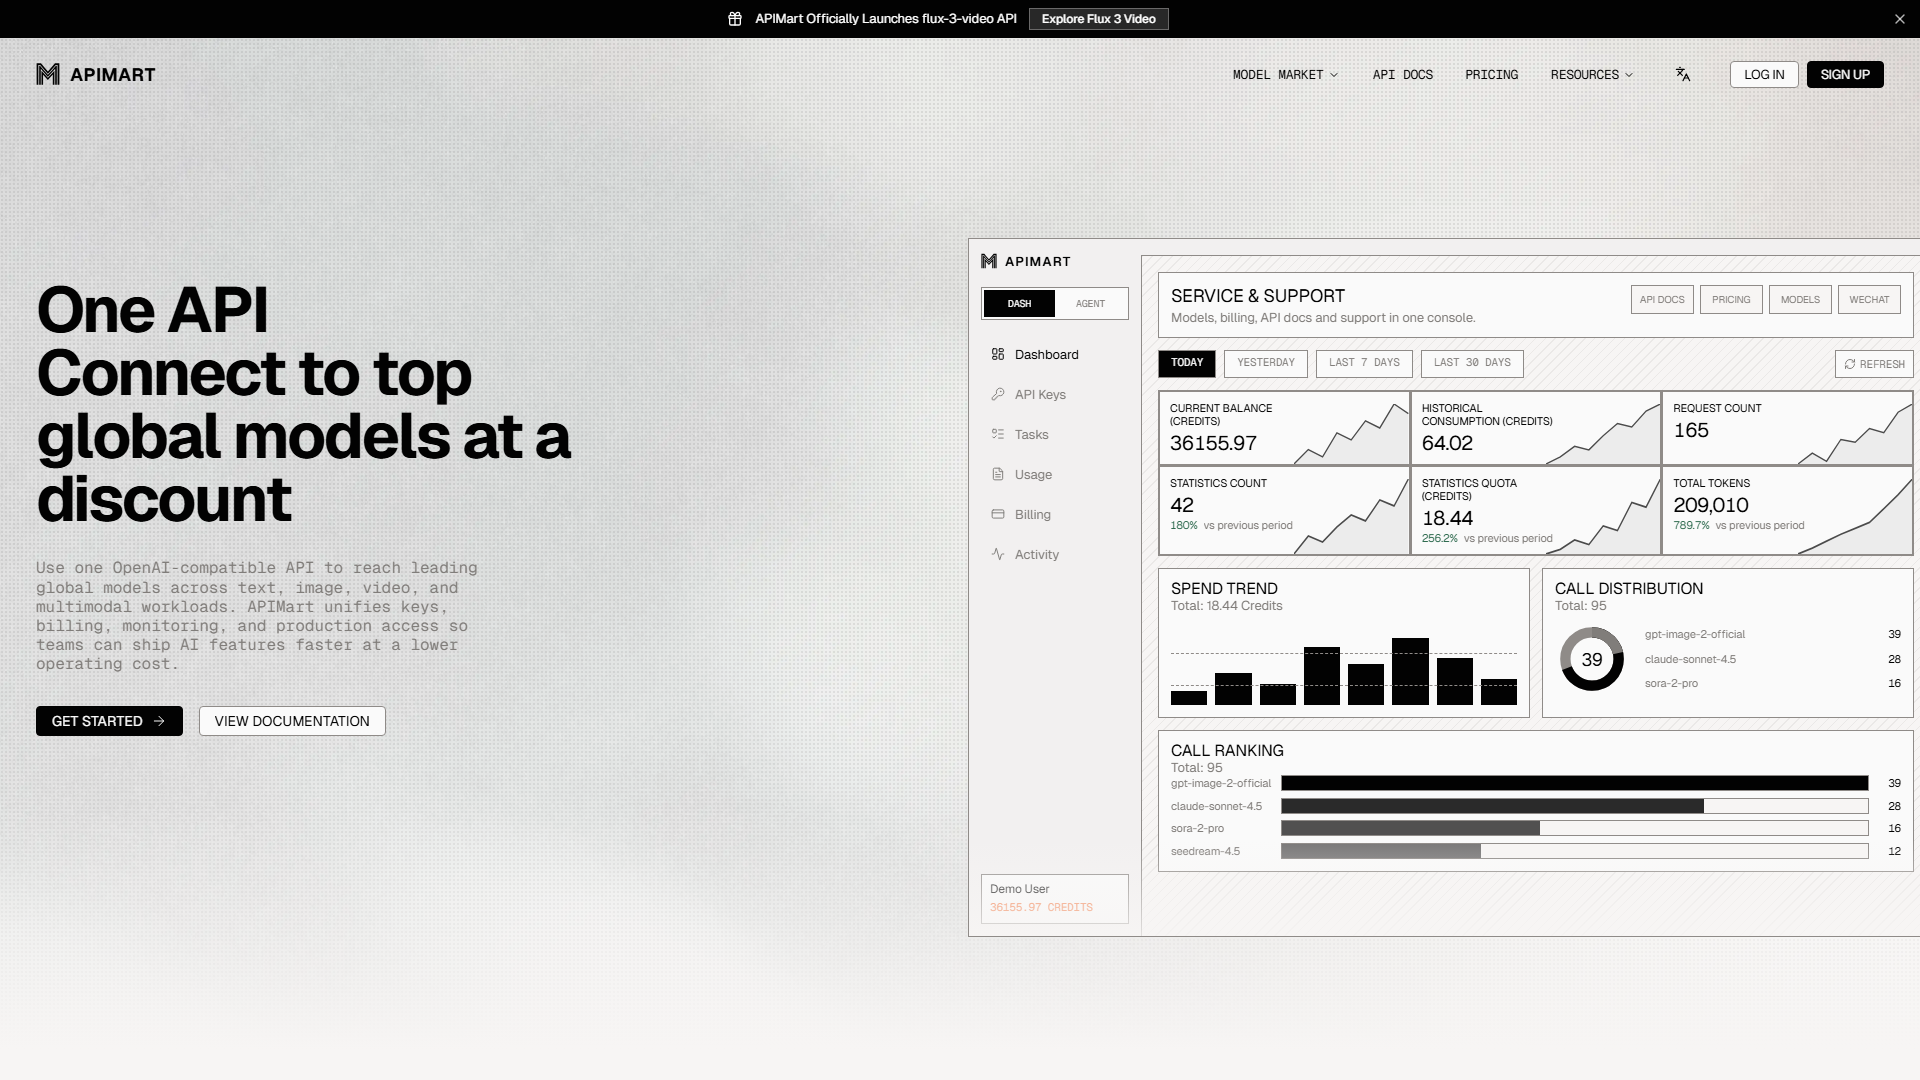
Task: Click the arrow icon in Get Started
Action: click(159, 721)
